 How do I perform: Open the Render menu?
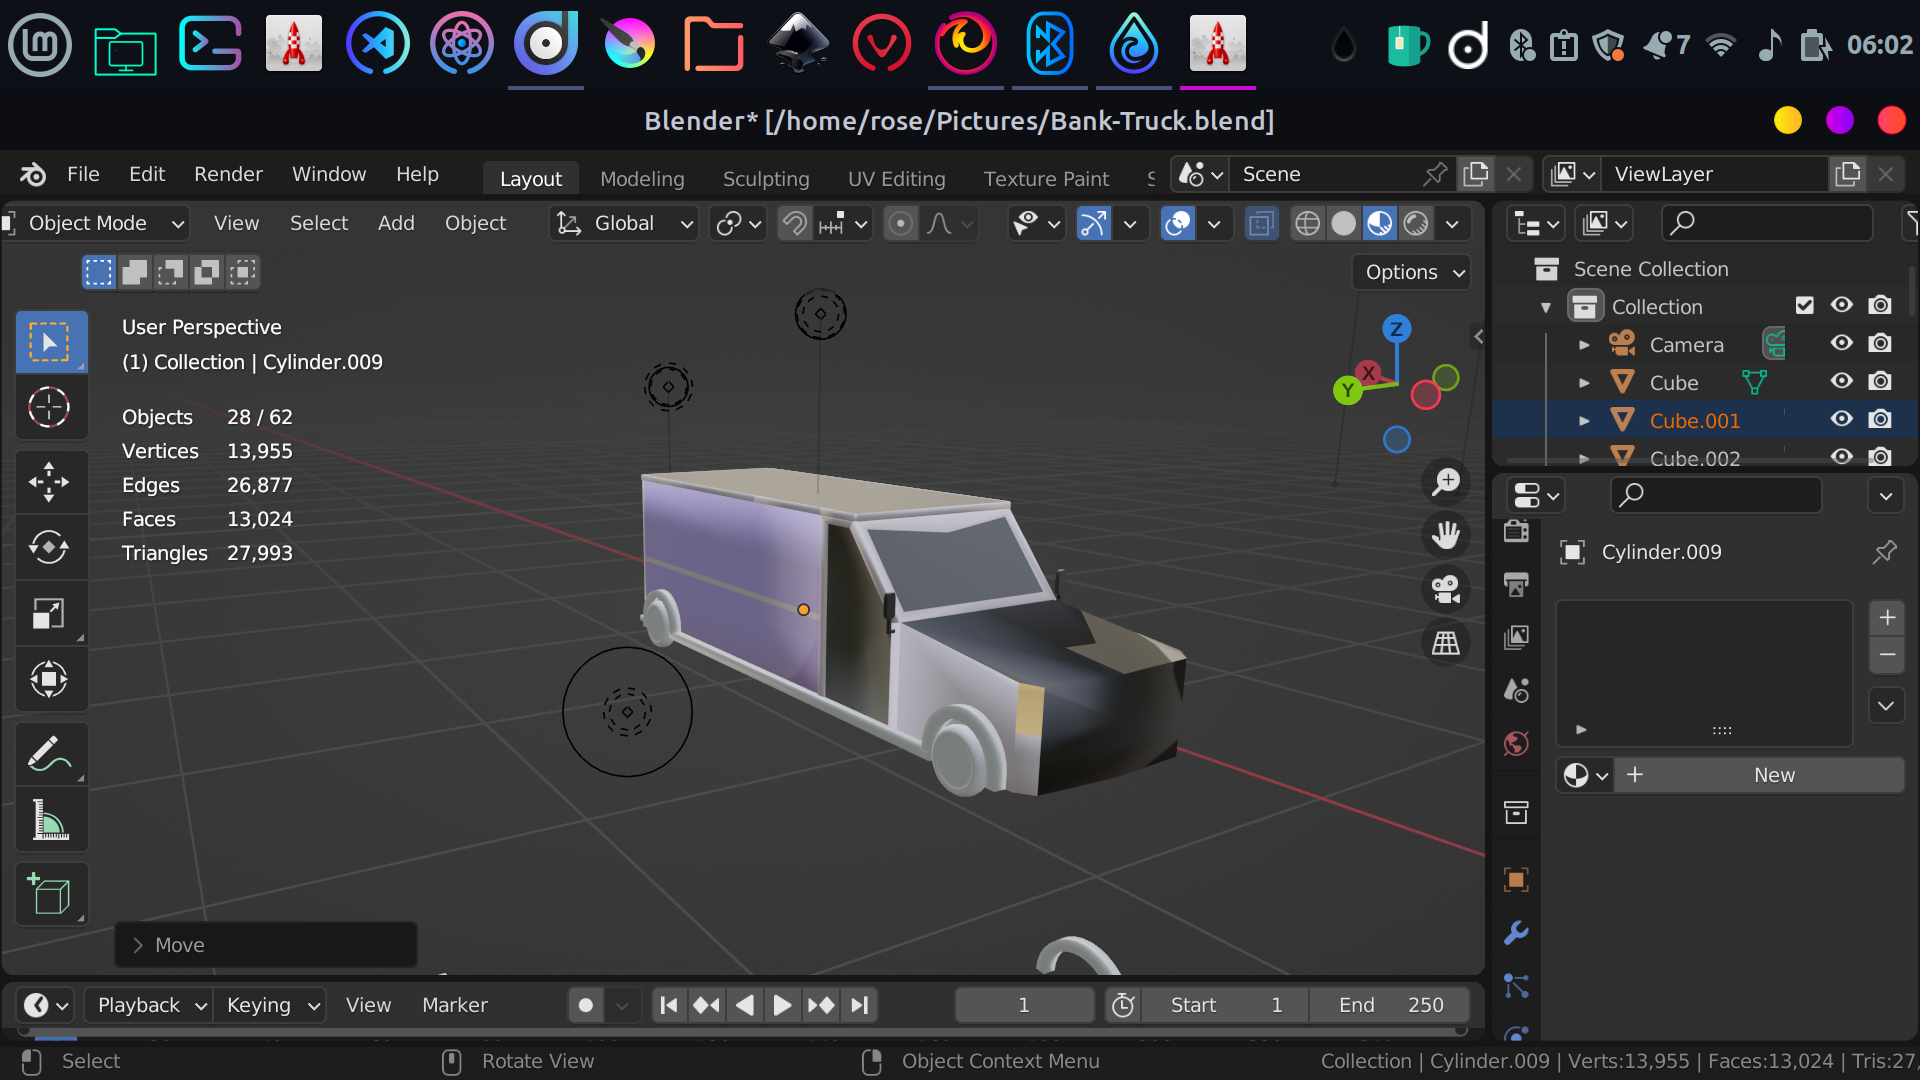(228, 174)
